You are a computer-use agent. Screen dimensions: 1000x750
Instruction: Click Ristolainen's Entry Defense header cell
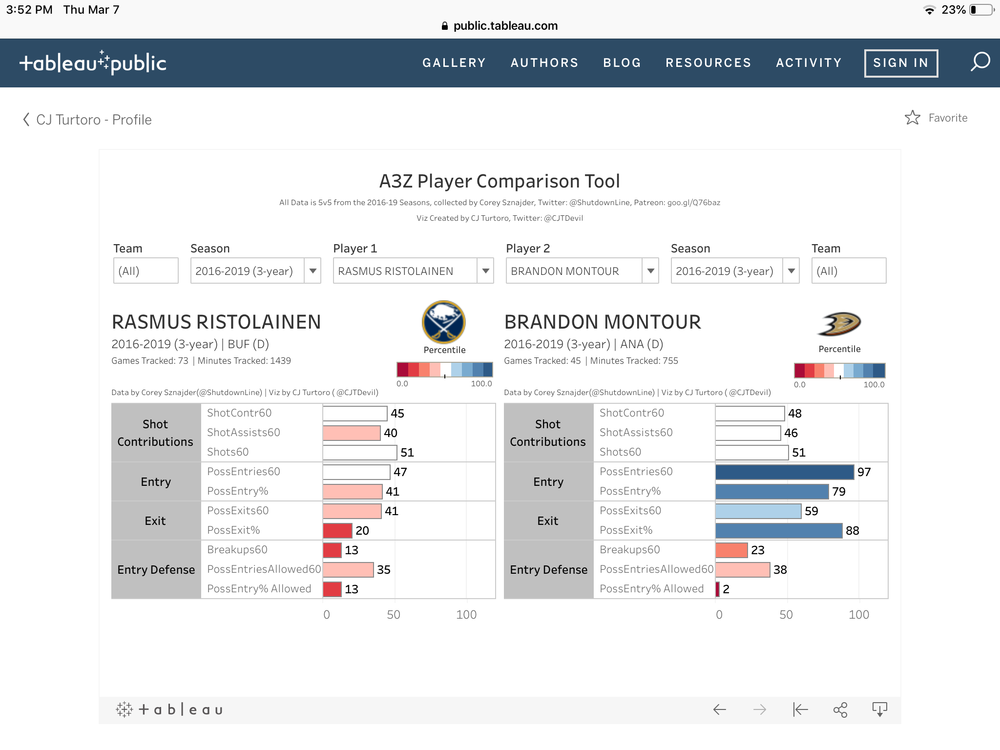pos(156,570)
